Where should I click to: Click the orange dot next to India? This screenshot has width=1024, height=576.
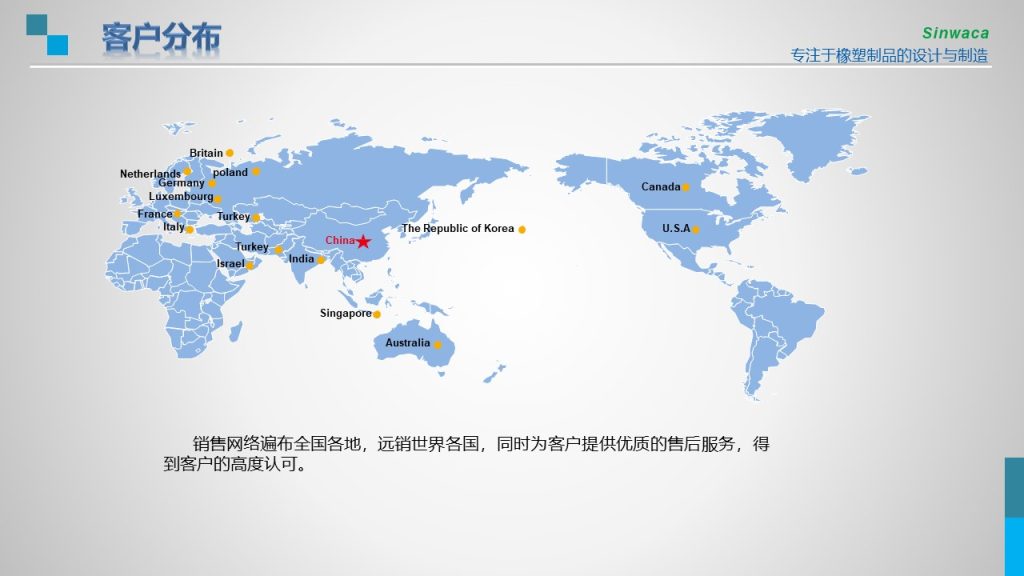(321, 260)
